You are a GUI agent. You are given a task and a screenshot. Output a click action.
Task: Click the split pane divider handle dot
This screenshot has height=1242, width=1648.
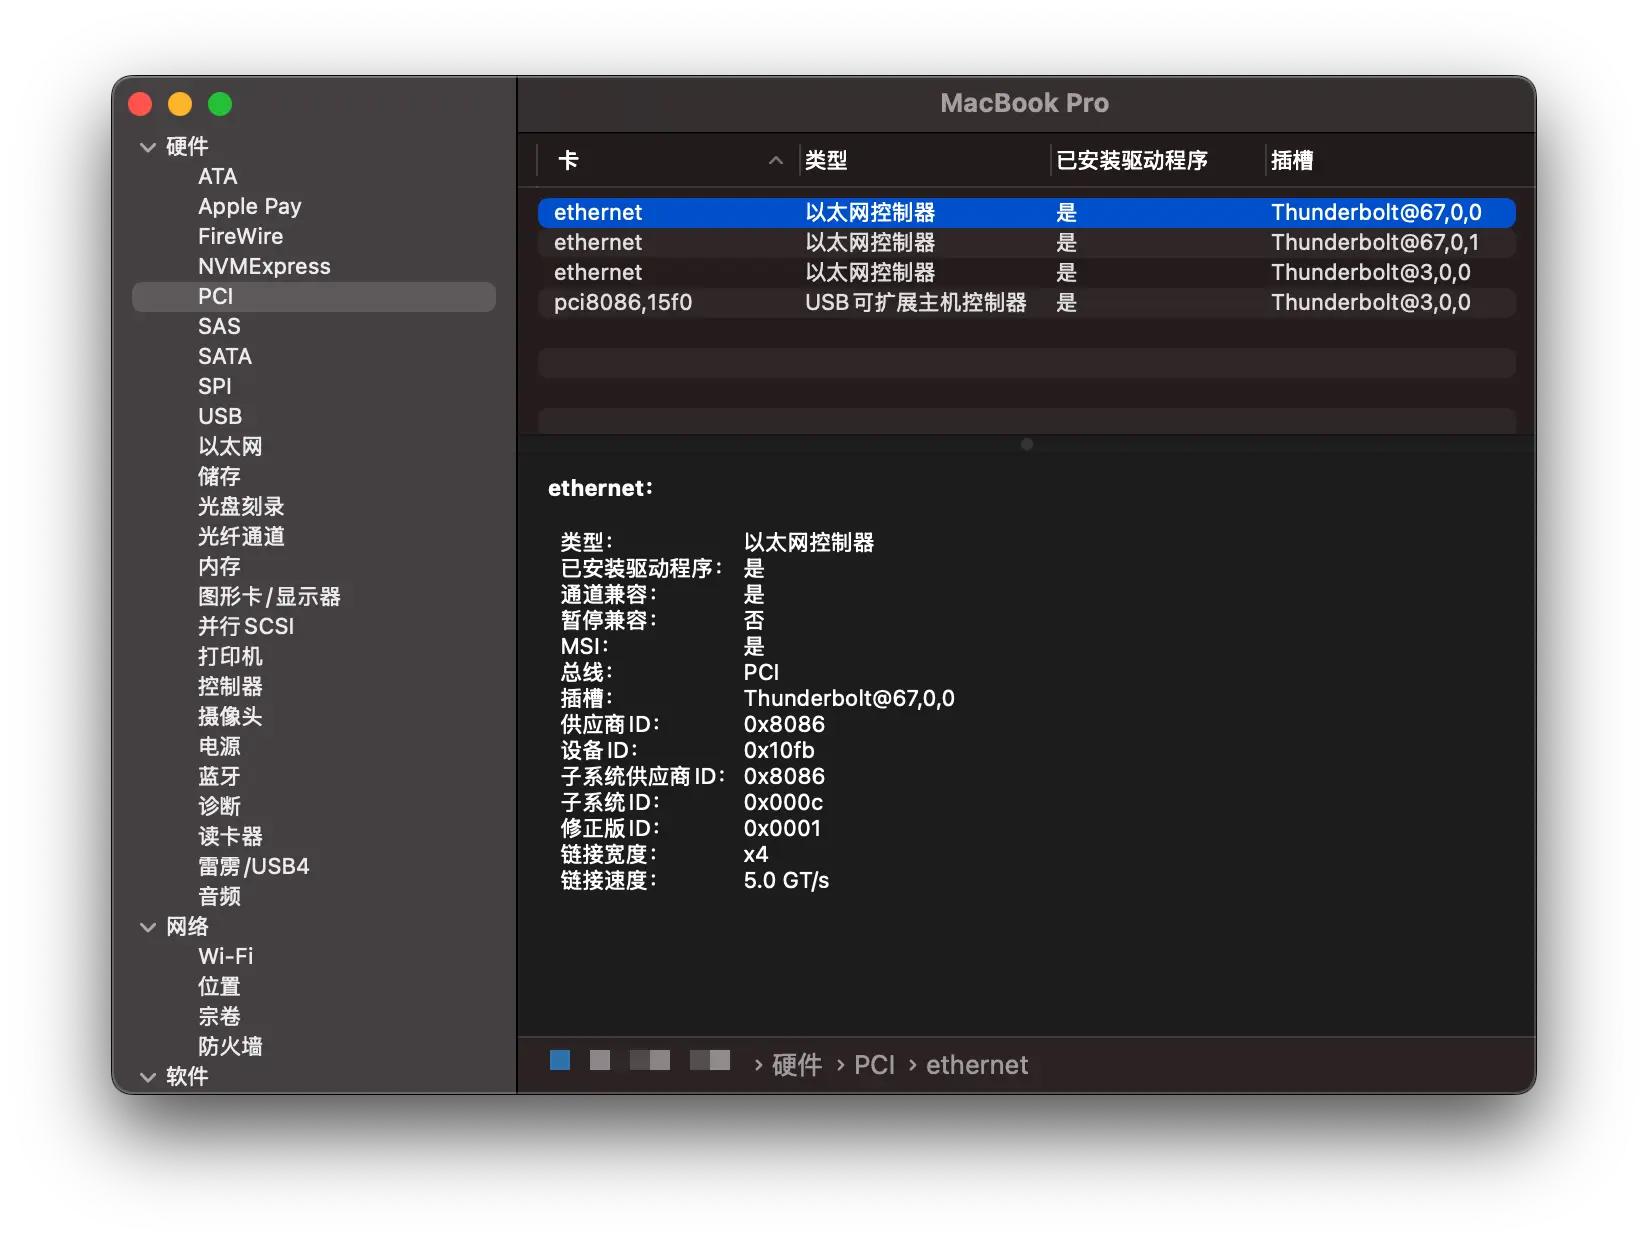point(1027,444)
